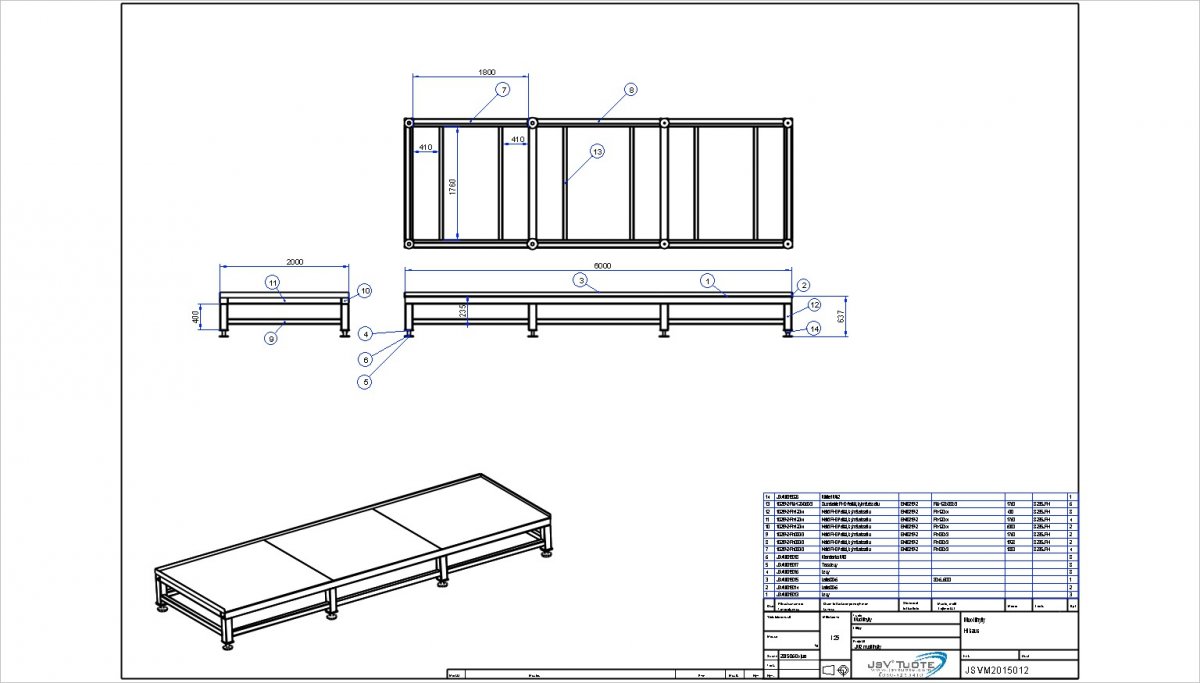Select the 1800 dimension above top view
This screenshot has width=1200, height=683.
click(486, 72)
